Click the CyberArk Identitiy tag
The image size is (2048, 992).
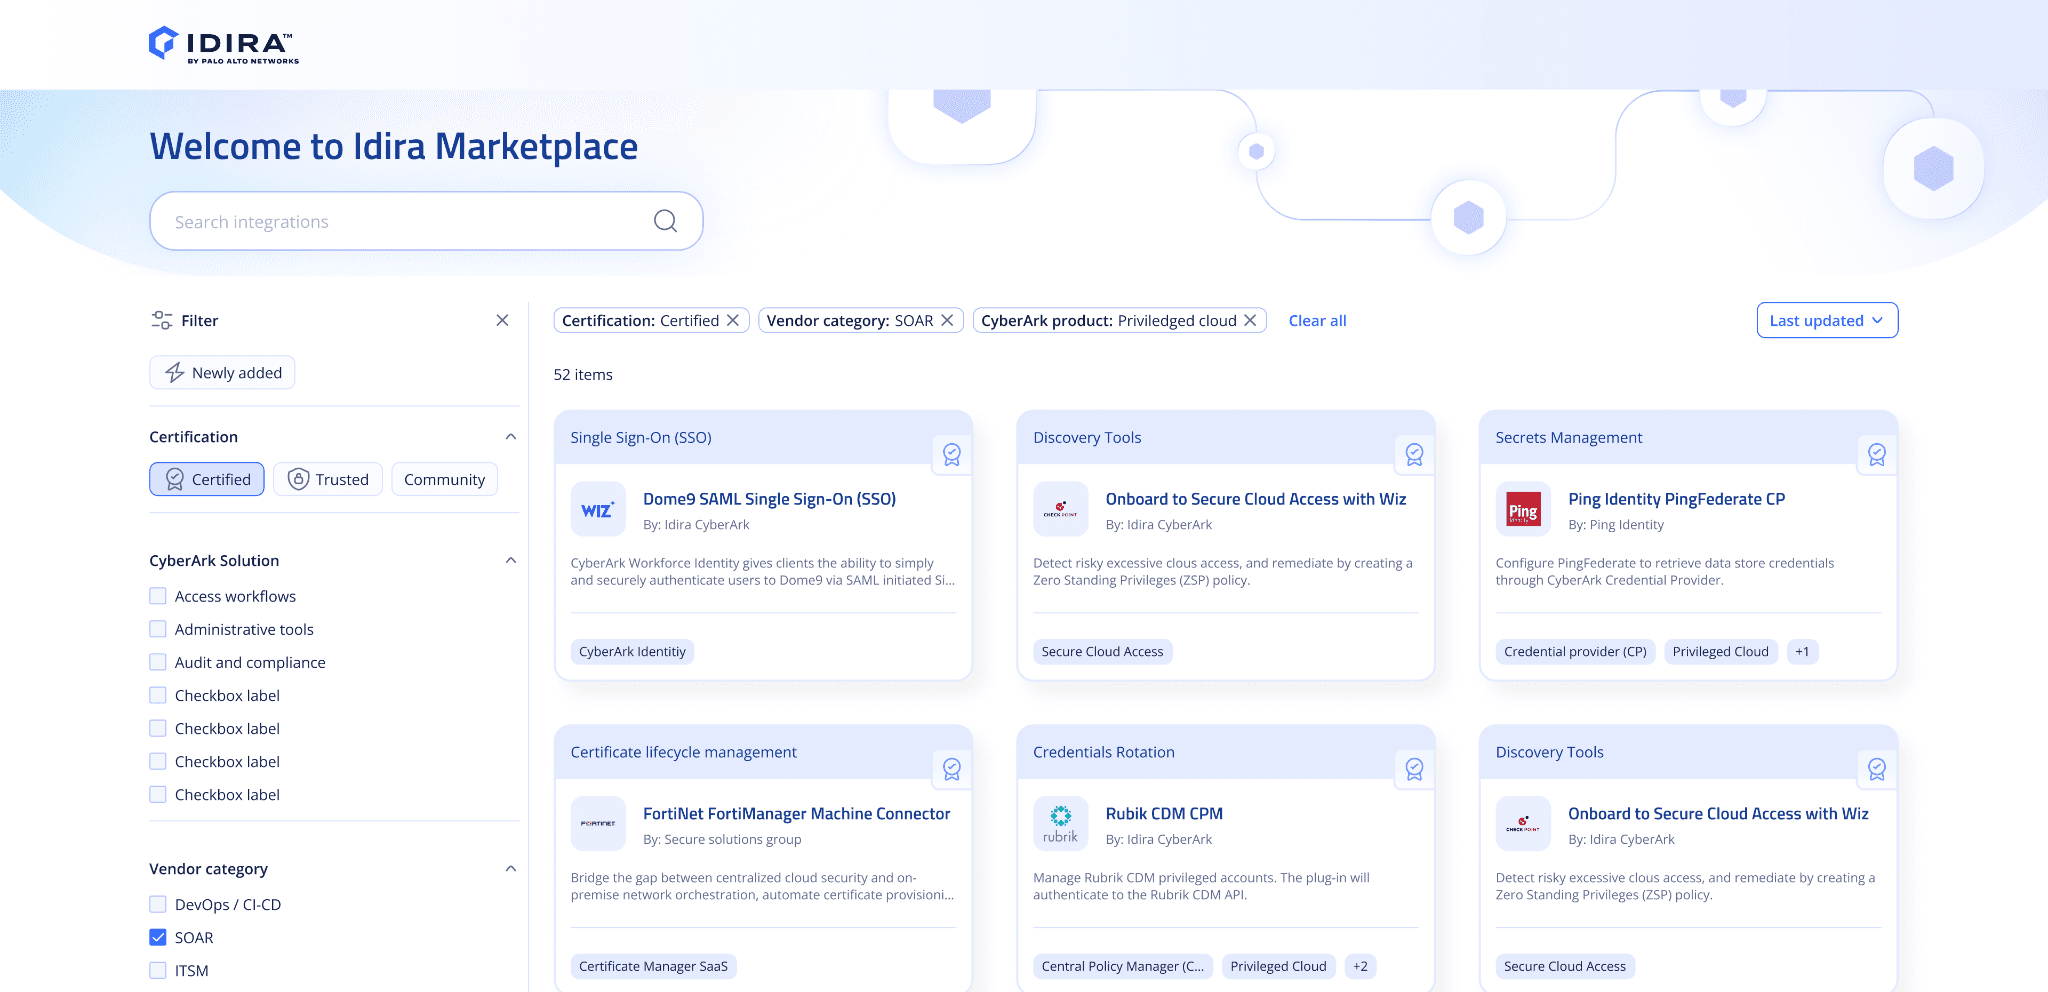pyautogui.click(x=632, y=652)
